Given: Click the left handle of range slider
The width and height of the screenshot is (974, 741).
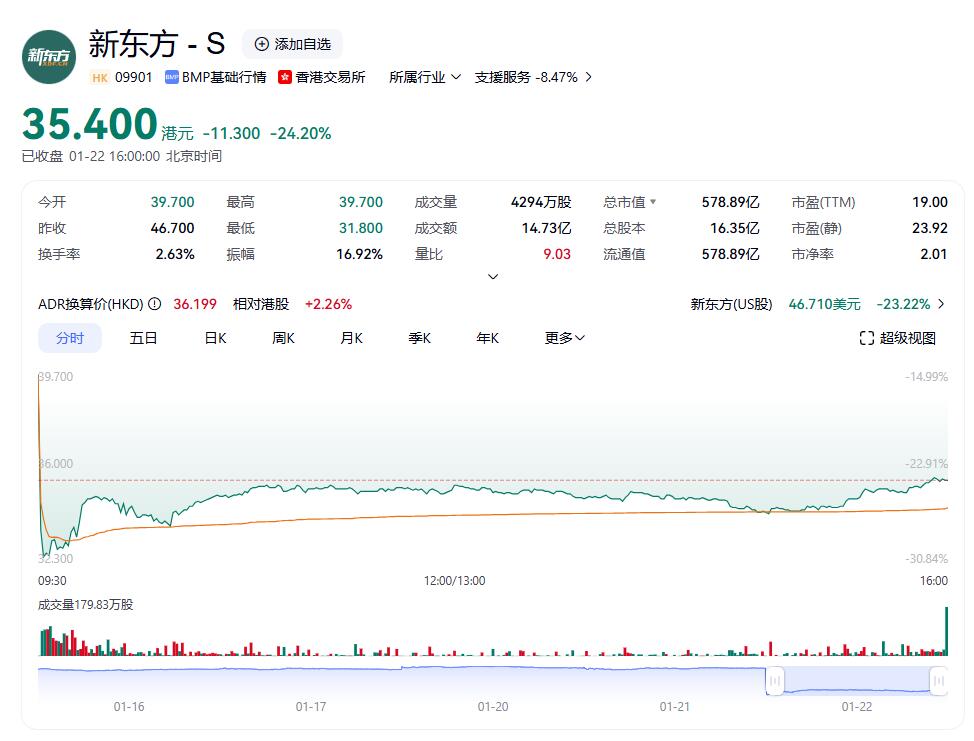Looking at the screenshot, I should click(774, 681).
